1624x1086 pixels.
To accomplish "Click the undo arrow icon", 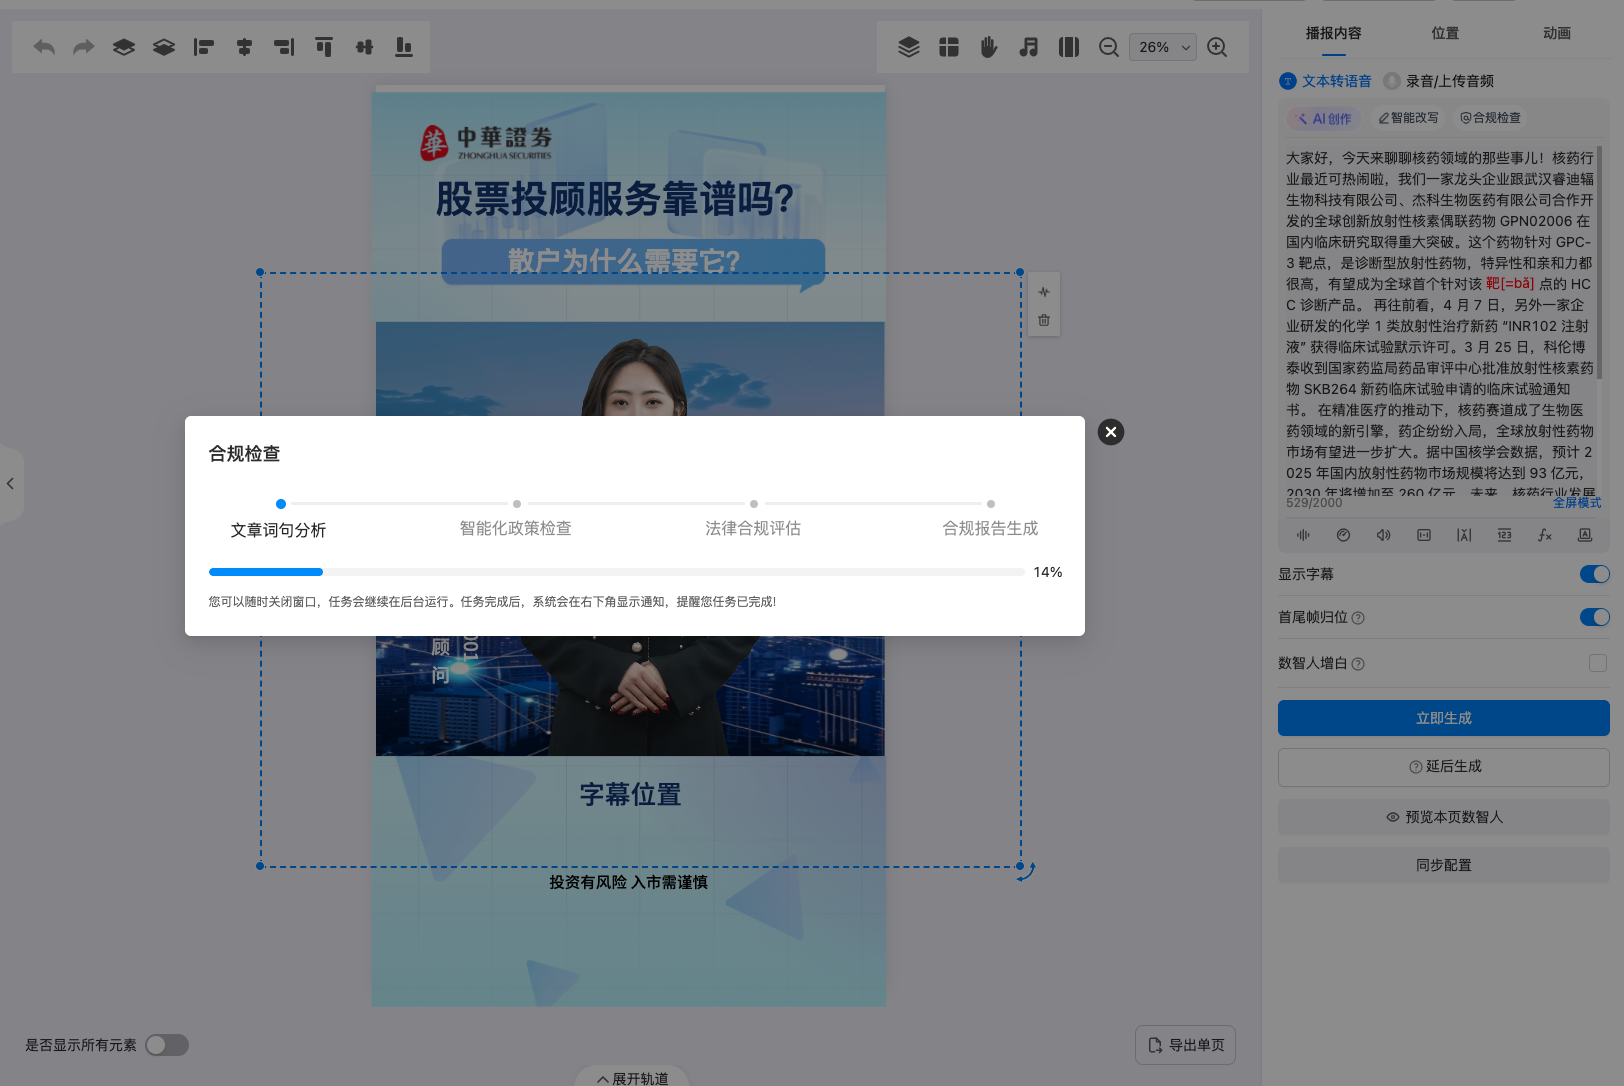I will (44, 47).
